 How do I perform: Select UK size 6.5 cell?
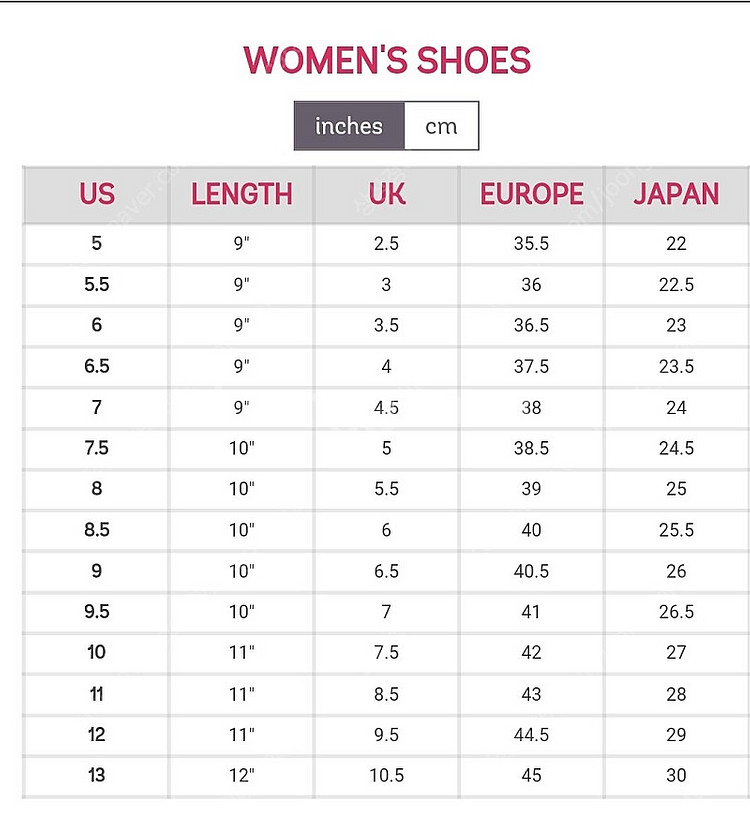point(387,571)
